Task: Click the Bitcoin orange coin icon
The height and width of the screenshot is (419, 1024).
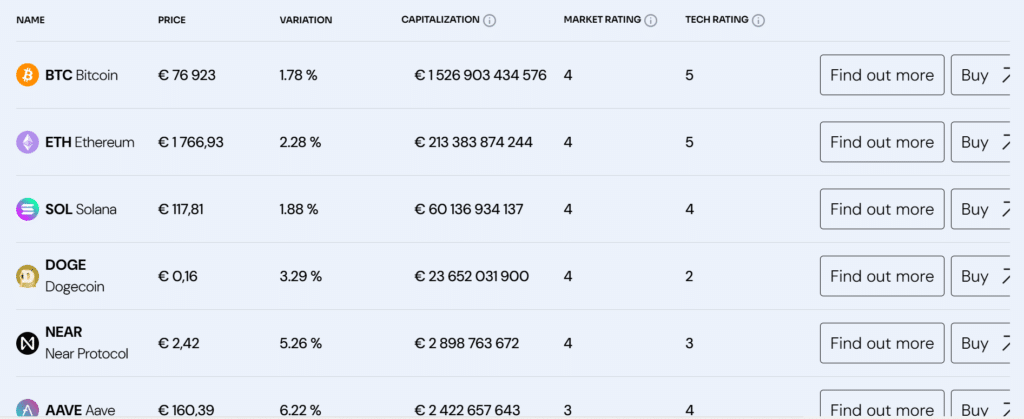Action: point(27,75)
